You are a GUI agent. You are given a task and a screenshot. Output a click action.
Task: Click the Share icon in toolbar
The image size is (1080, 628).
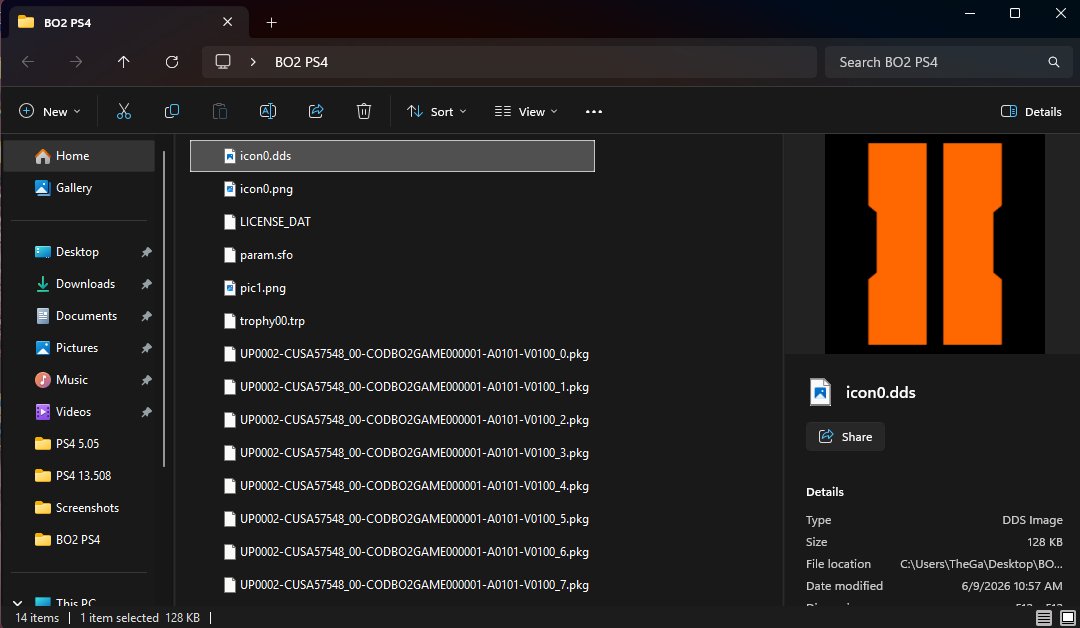316,112
